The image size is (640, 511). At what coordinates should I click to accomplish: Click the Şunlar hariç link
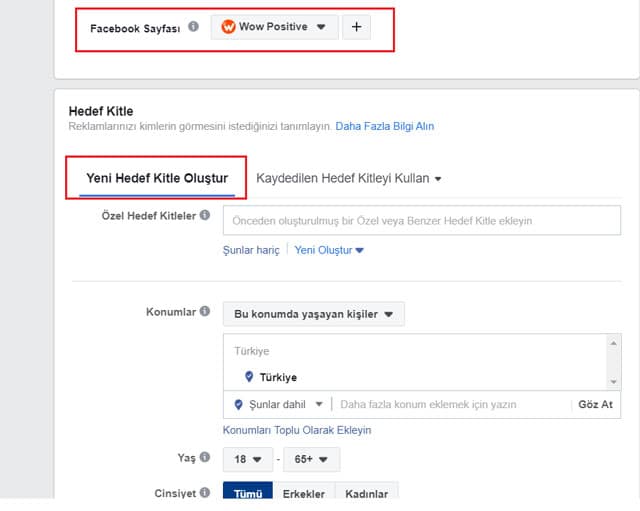coord(251,250)
